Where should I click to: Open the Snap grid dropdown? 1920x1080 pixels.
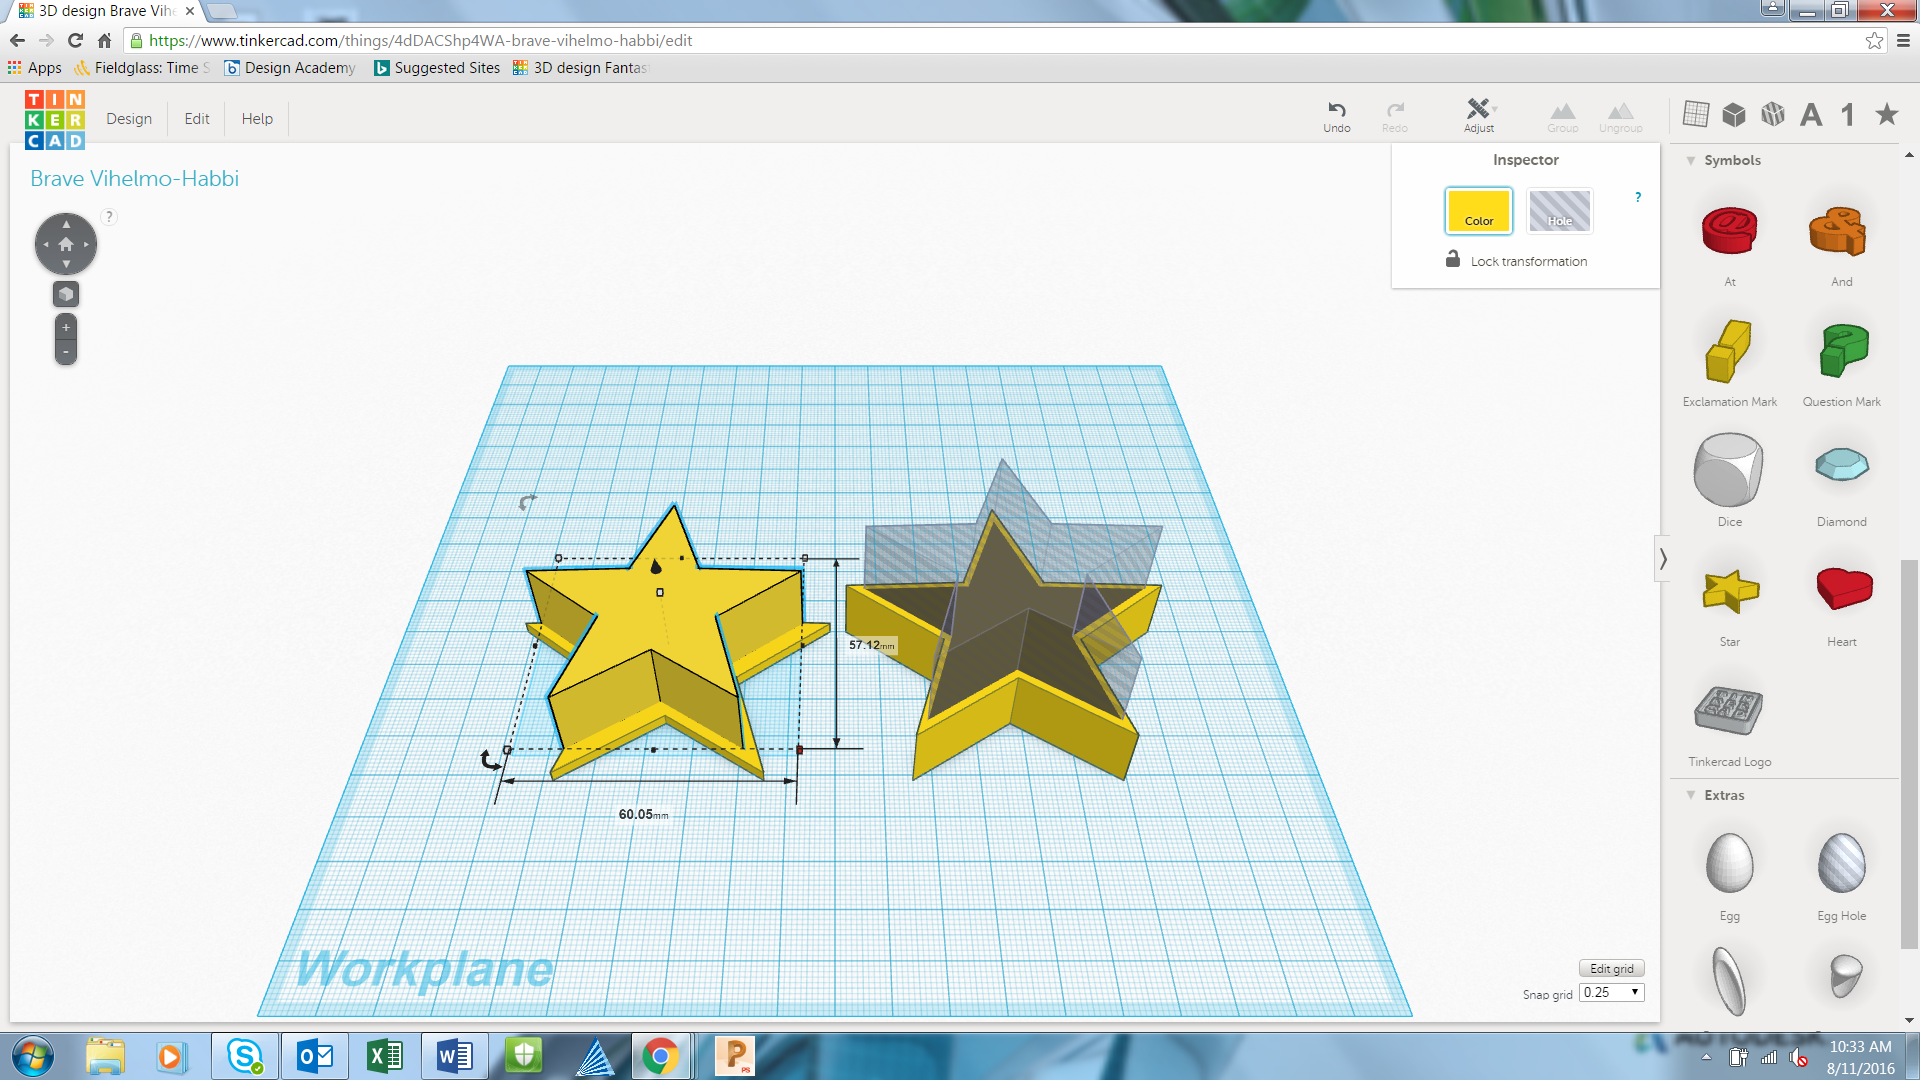(1612, 992)
